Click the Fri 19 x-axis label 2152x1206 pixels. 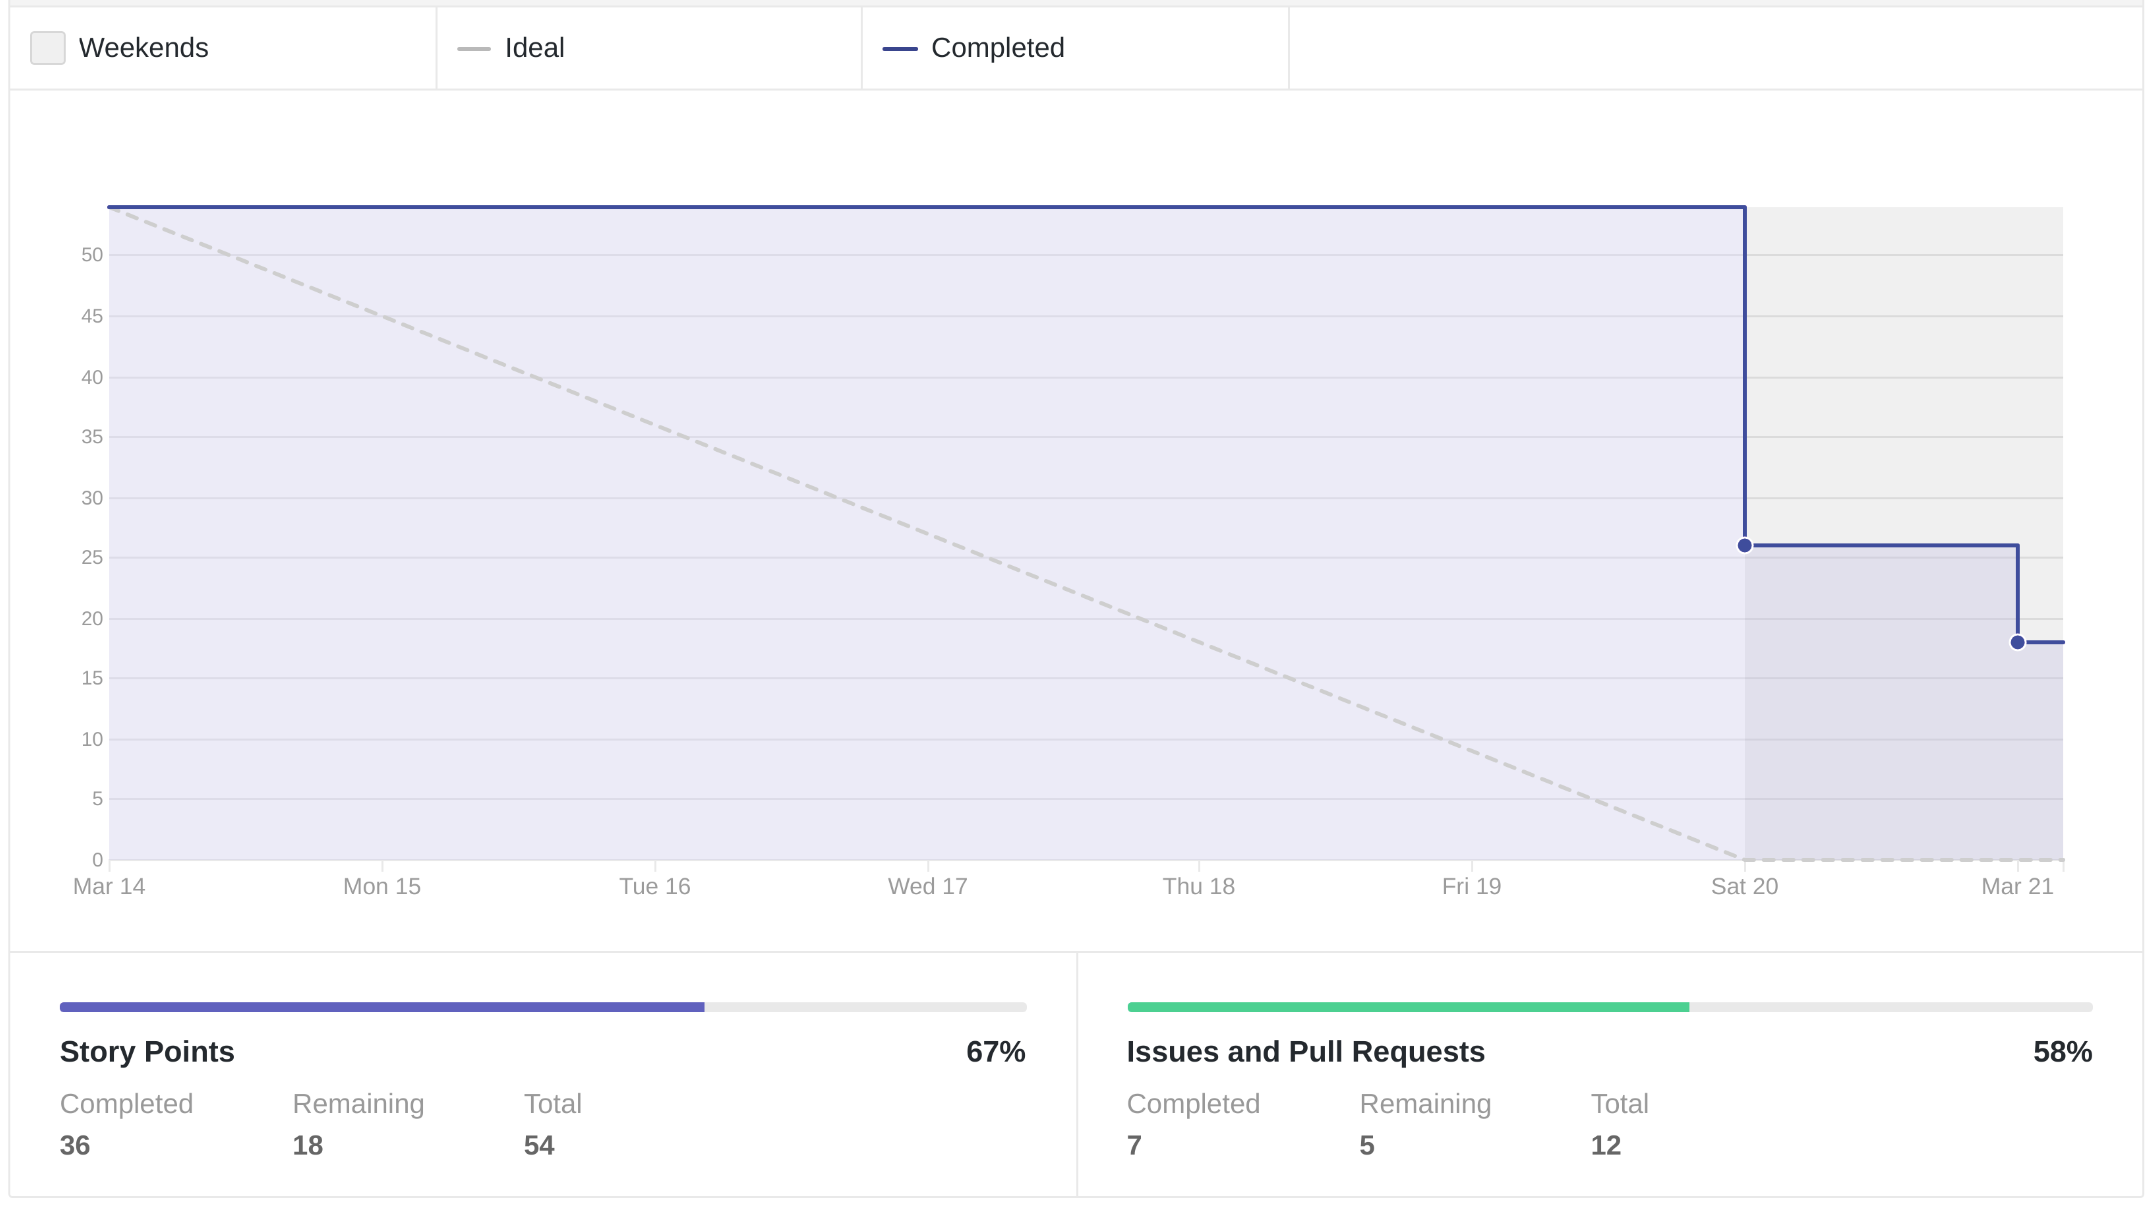(x=1472, y=886)
